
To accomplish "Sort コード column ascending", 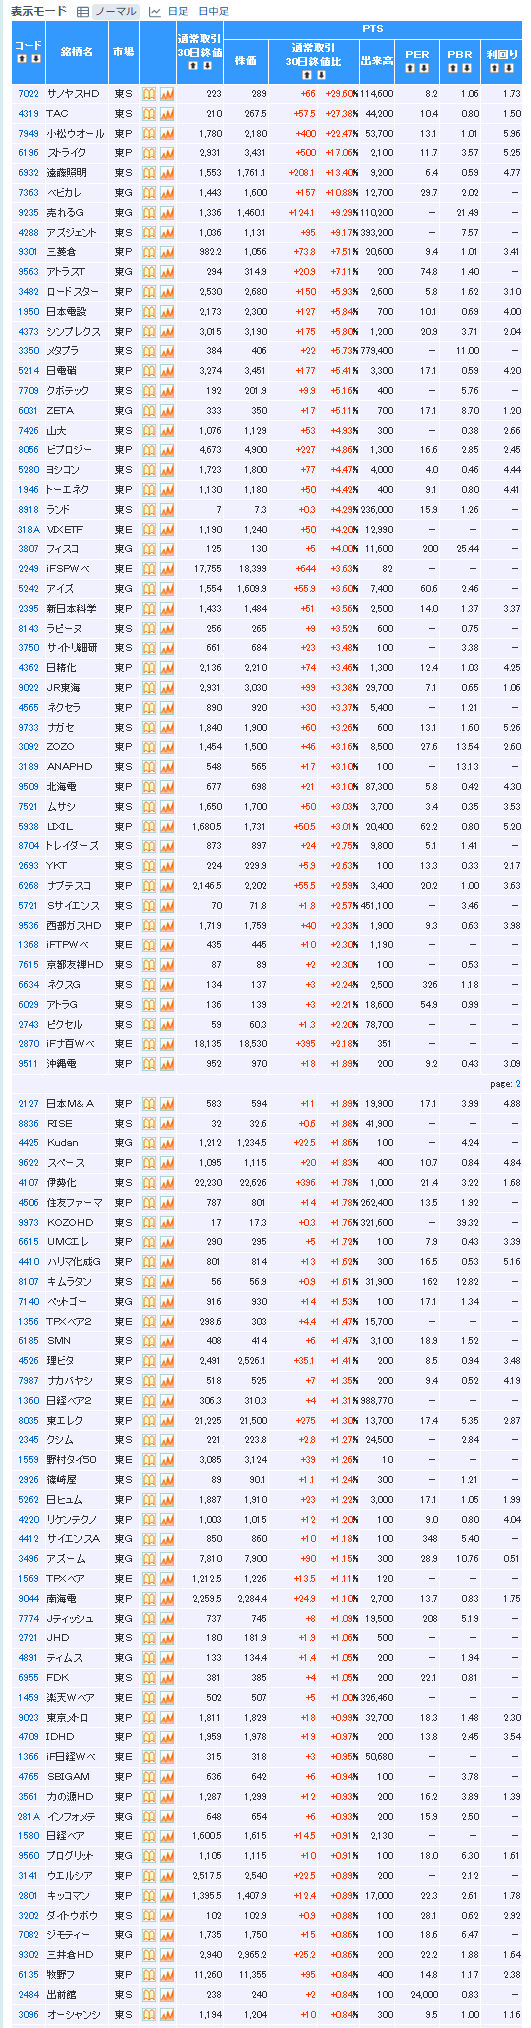I will 23,60.
